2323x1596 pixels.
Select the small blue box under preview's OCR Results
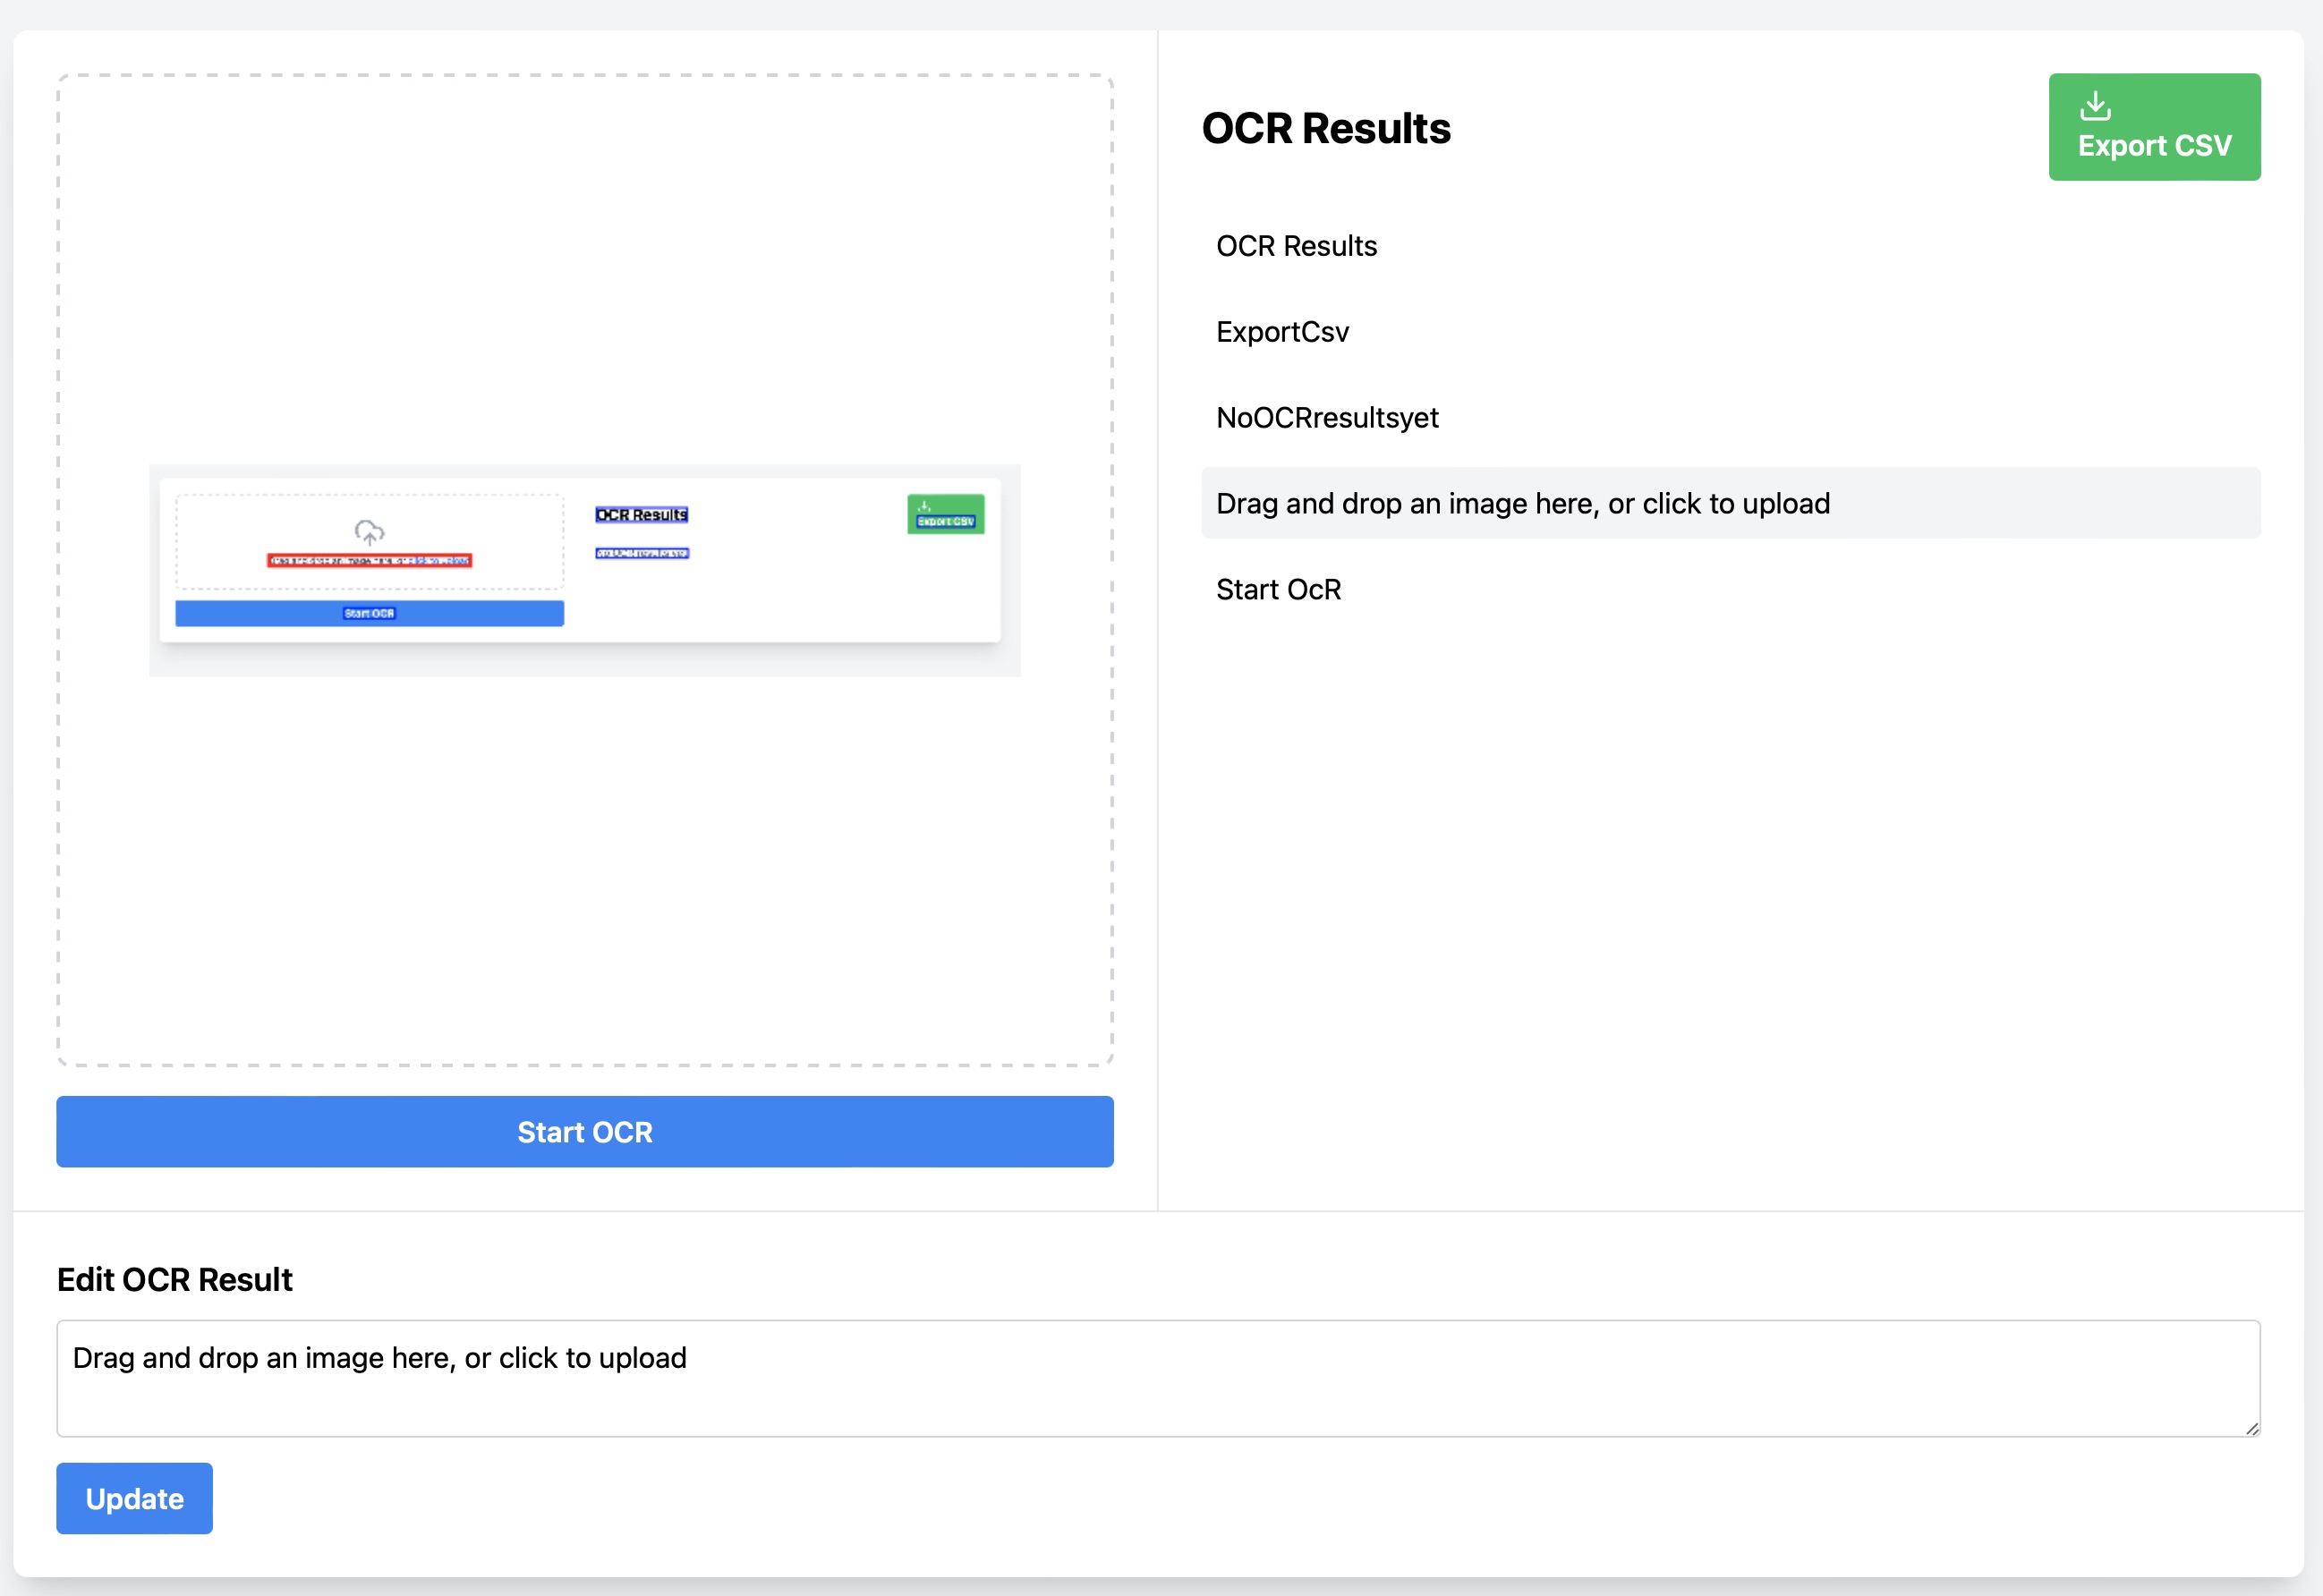pos(642,553)
